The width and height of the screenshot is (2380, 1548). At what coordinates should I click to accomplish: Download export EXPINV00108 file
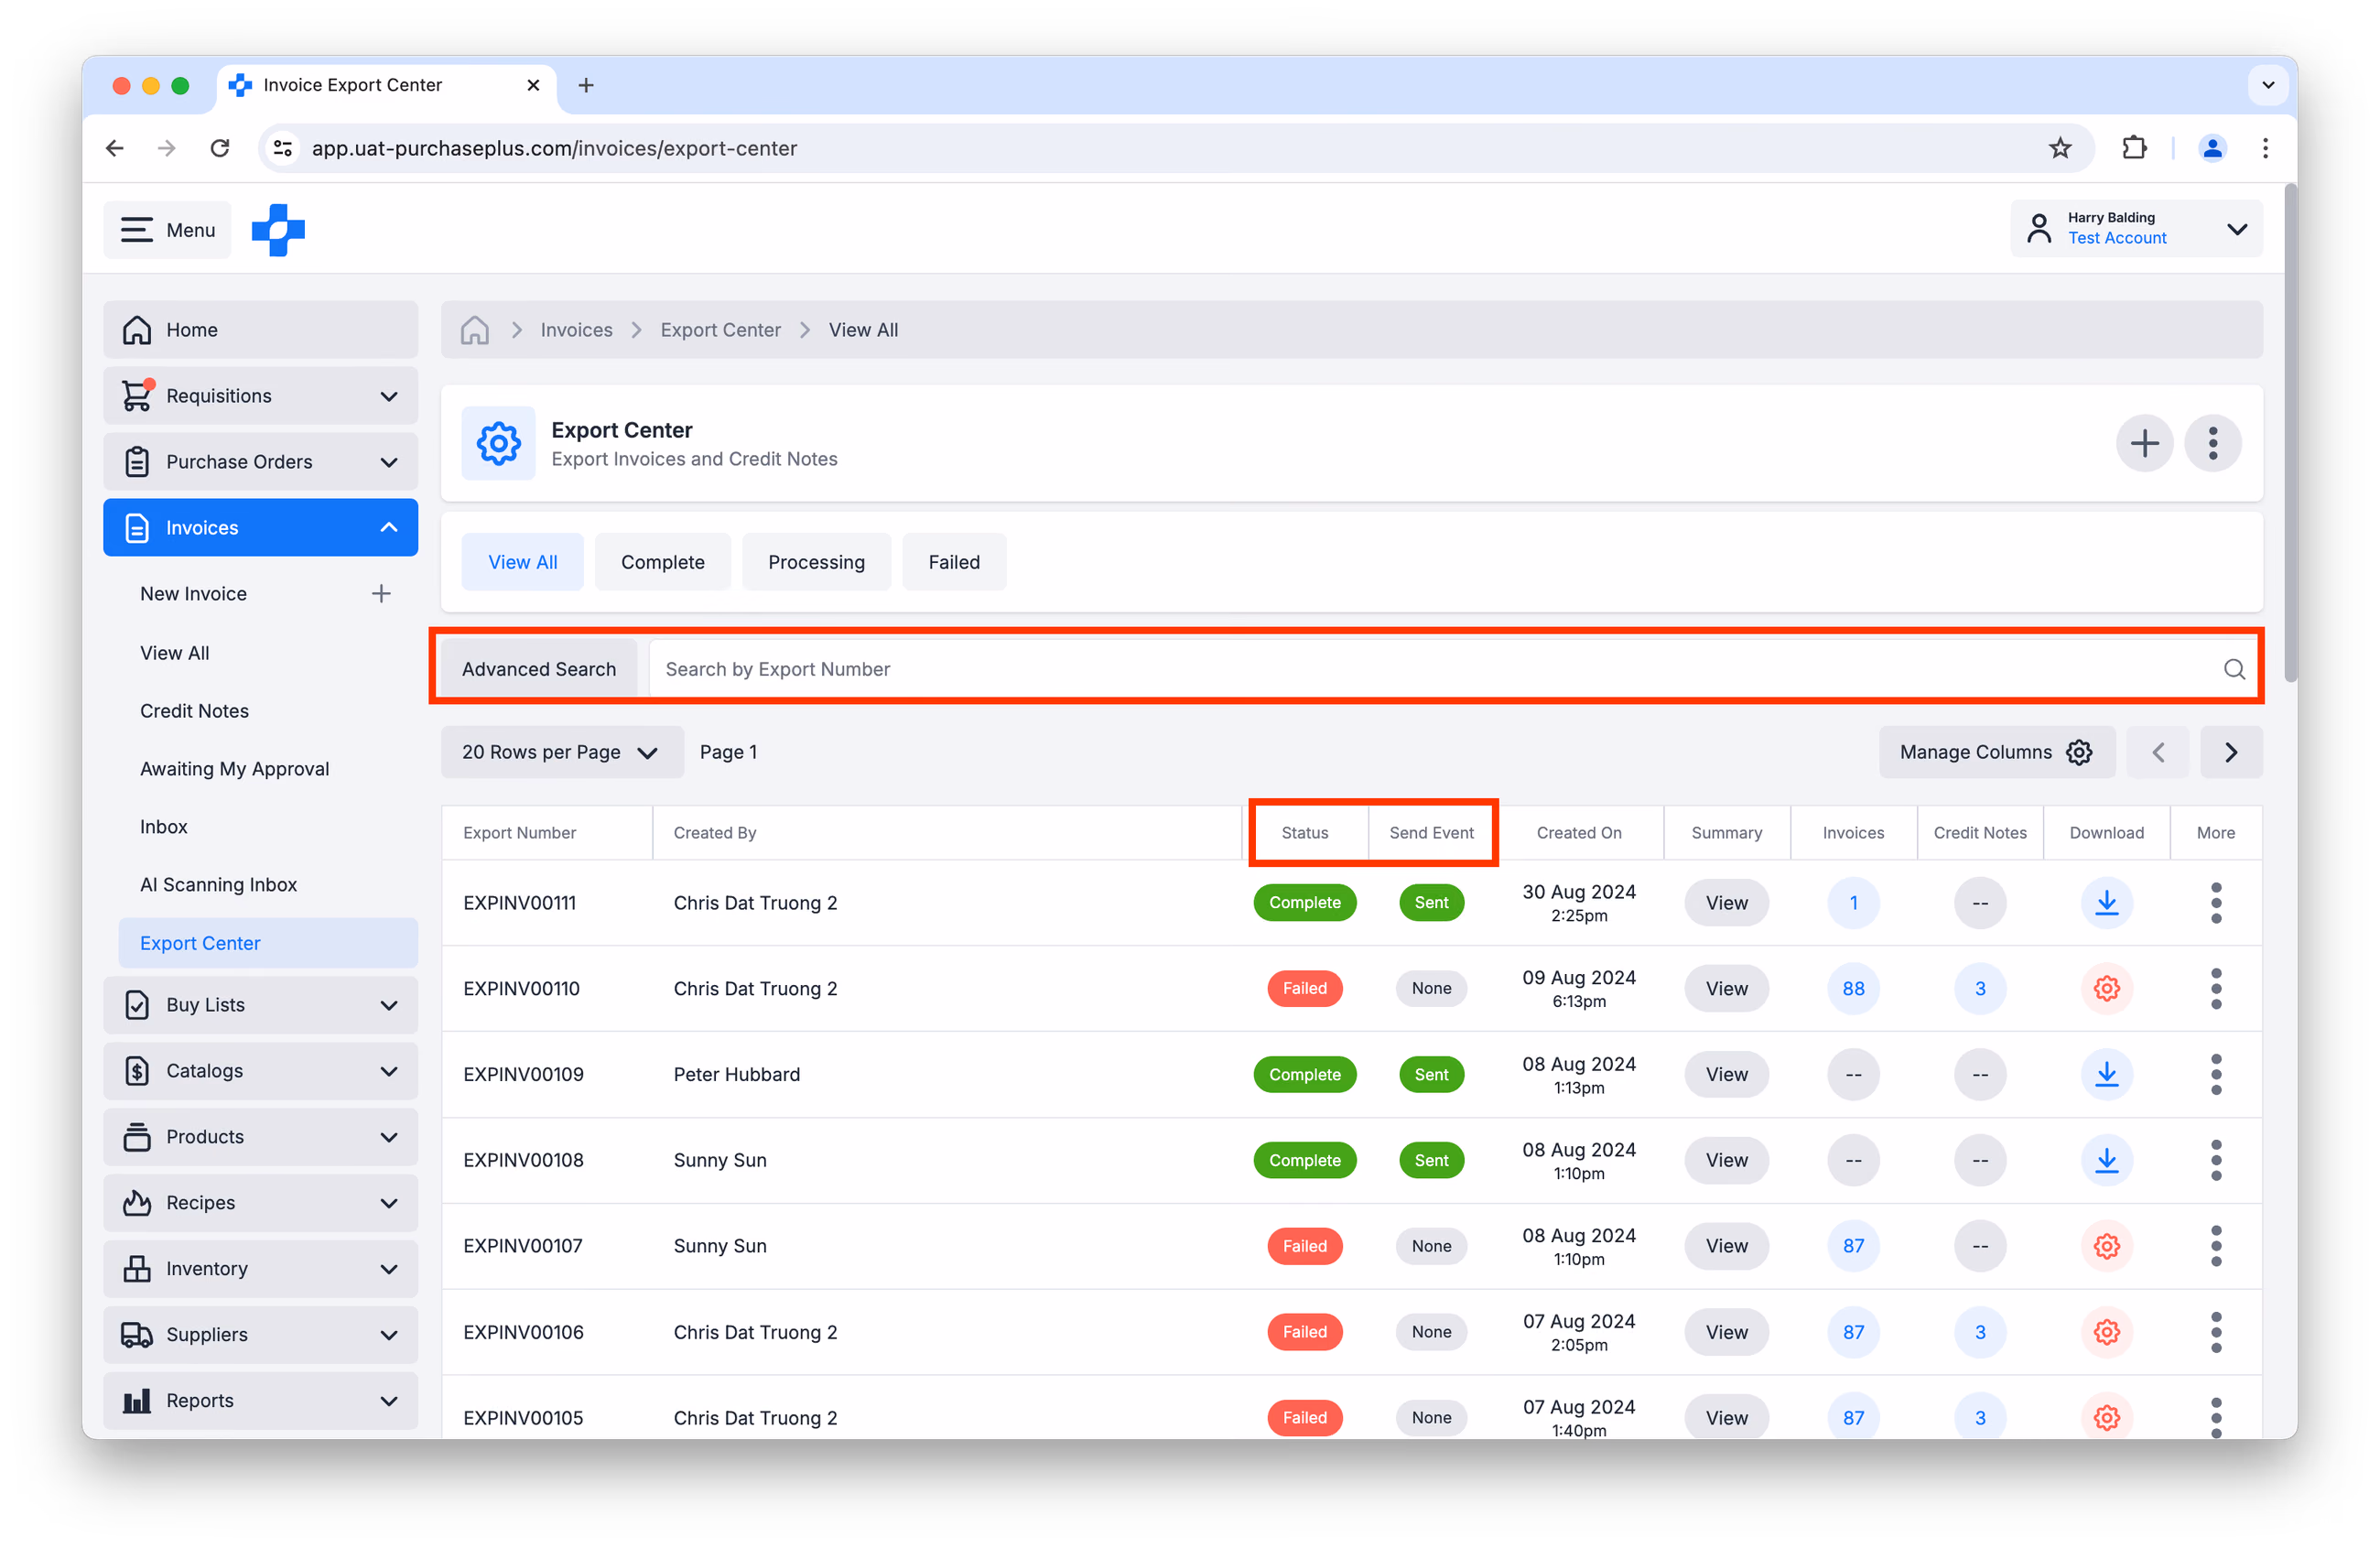click(x=2106, y=1160)
